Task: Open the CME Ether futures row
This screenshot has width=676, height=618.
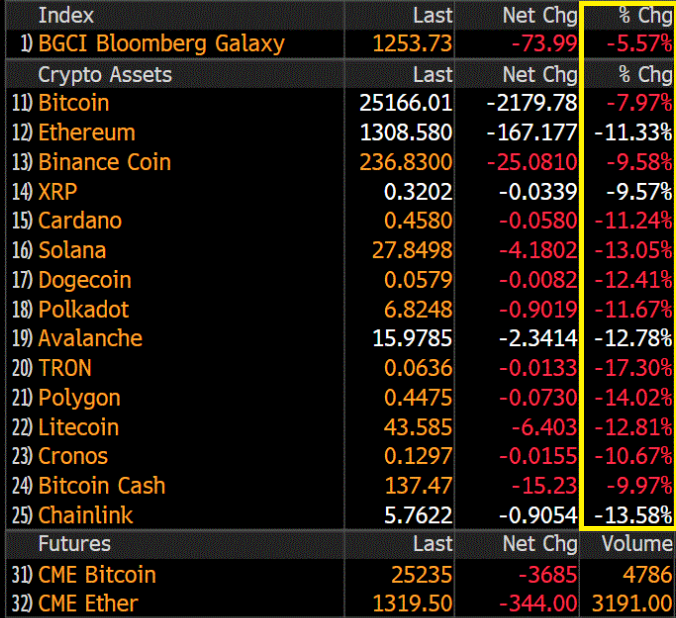Action: point(339,604)
